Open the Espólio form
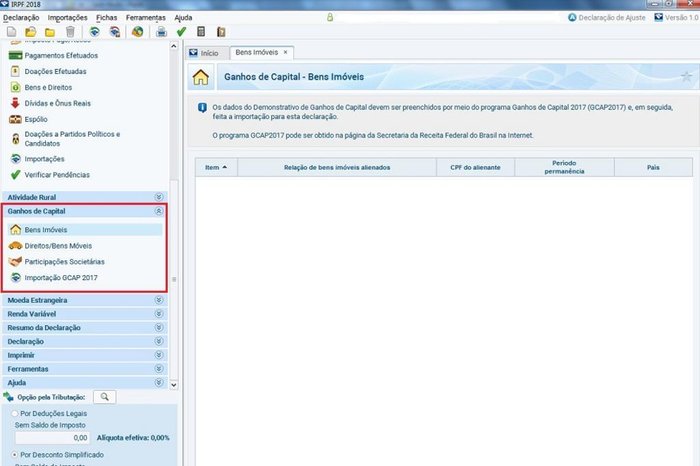 point(36,119)
